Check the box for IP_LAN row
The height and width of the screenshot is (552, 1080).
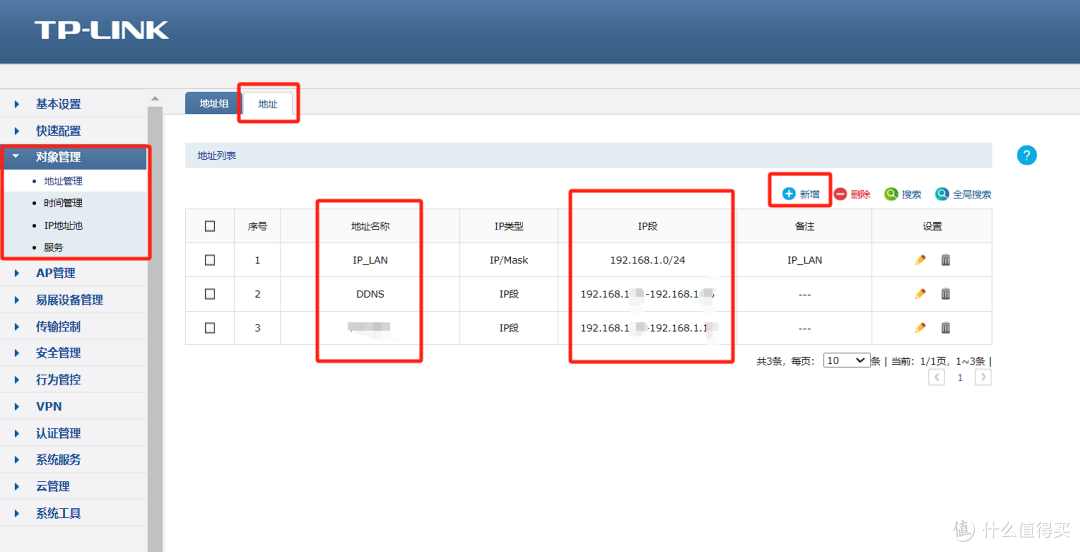click(210, 260)
